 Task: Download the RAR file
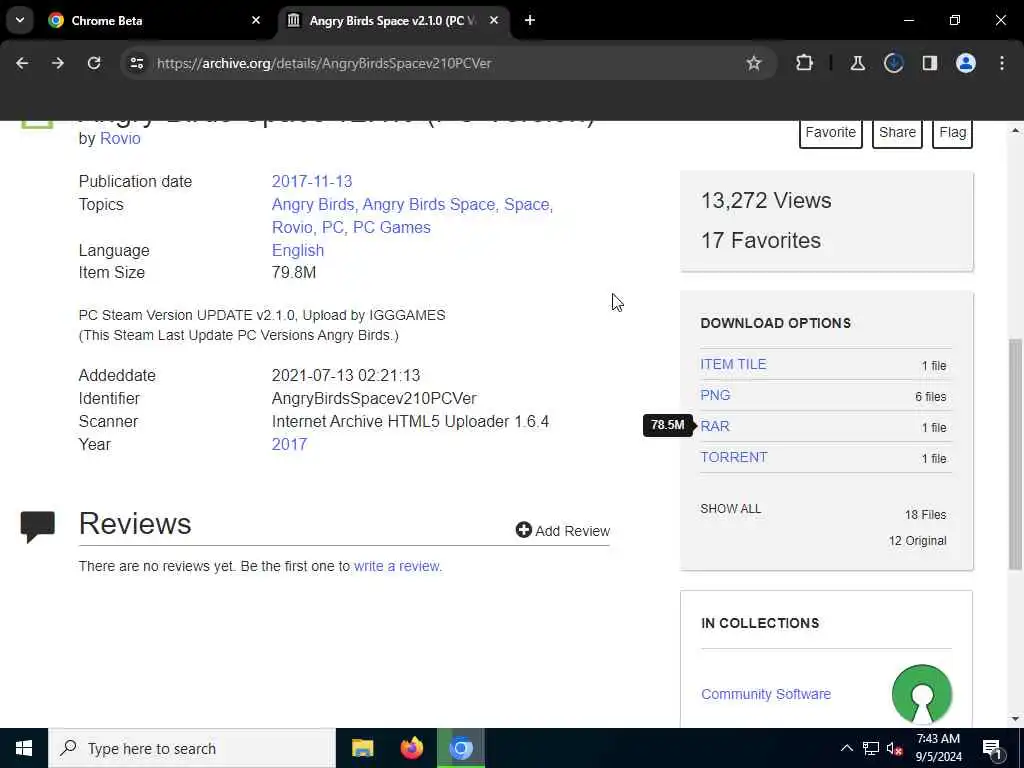tap(714, 426)
